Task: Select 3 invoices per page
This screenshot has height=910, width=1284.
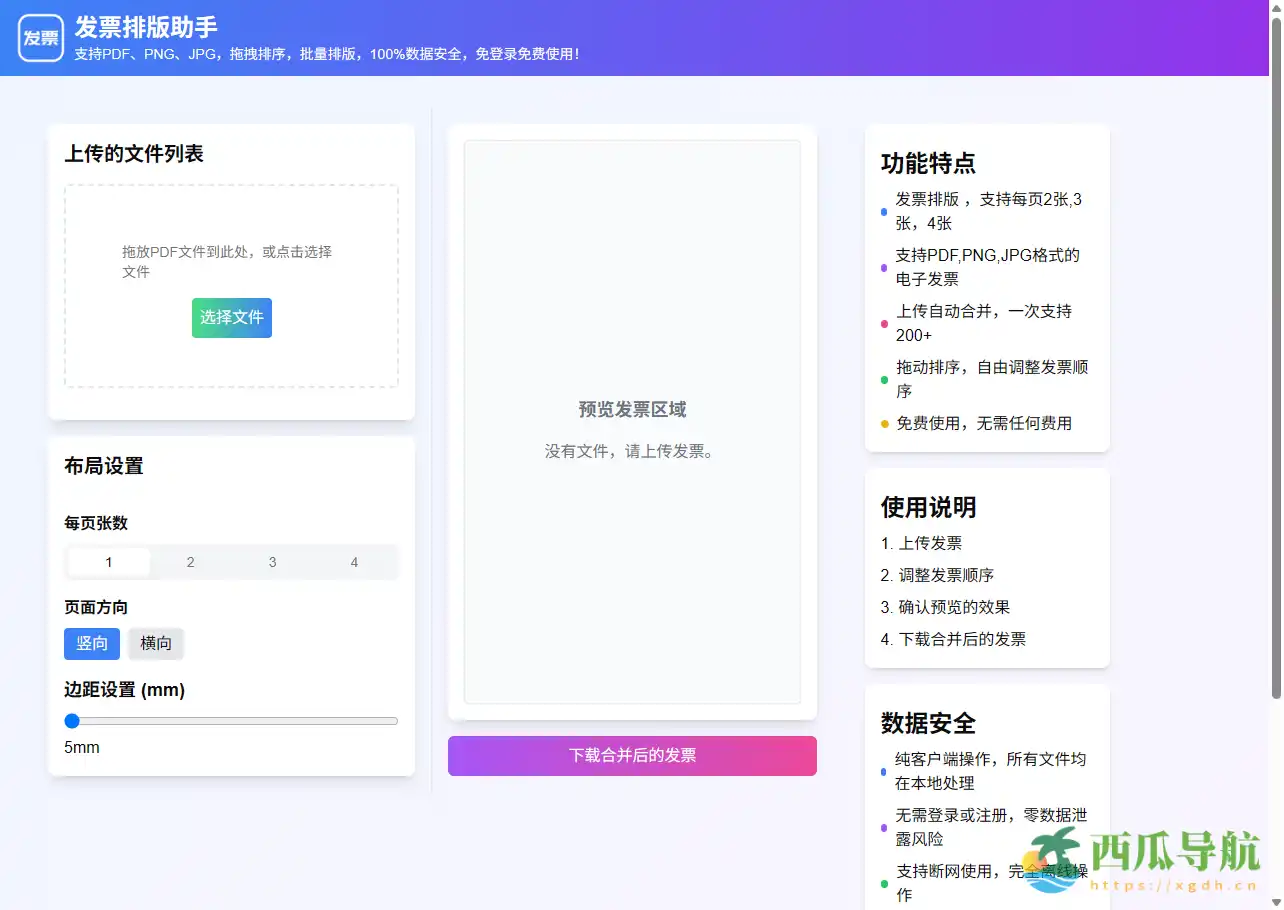Action: click(x=272, y=562)
